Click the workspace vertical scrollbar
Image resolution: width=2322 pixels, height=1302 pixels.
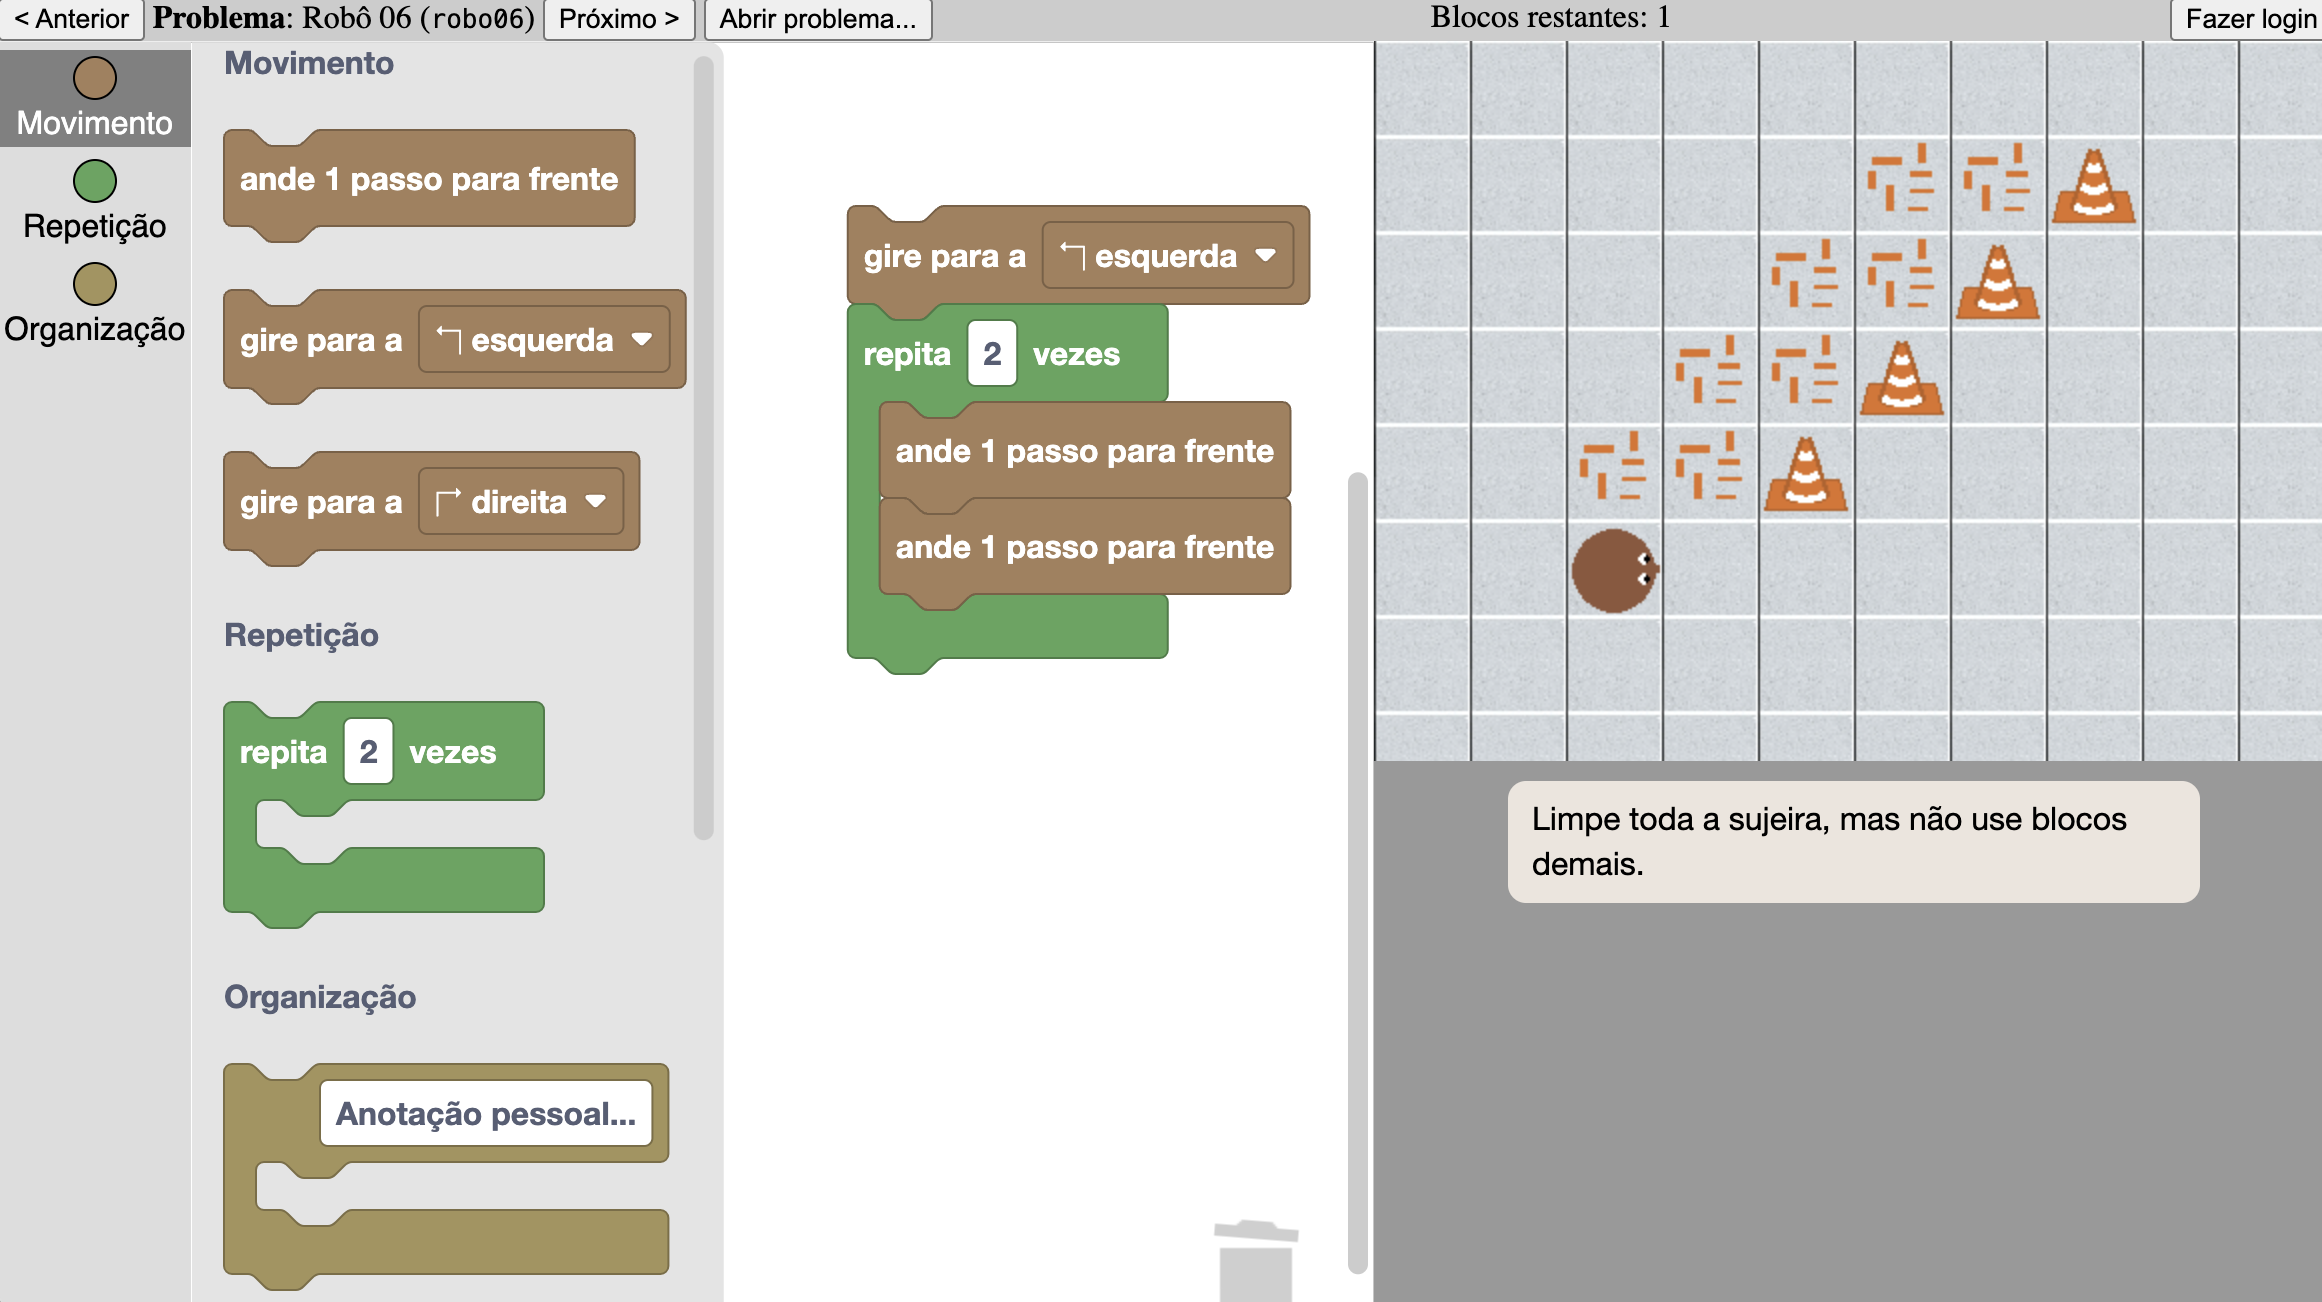(x=1357, y=872)
